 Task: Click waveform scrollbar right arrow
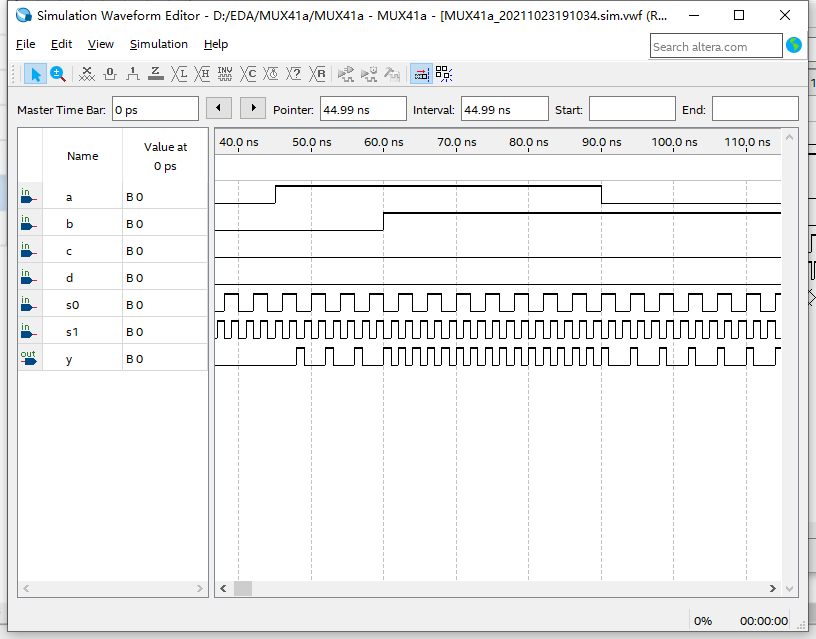click(x=773, y=589)
